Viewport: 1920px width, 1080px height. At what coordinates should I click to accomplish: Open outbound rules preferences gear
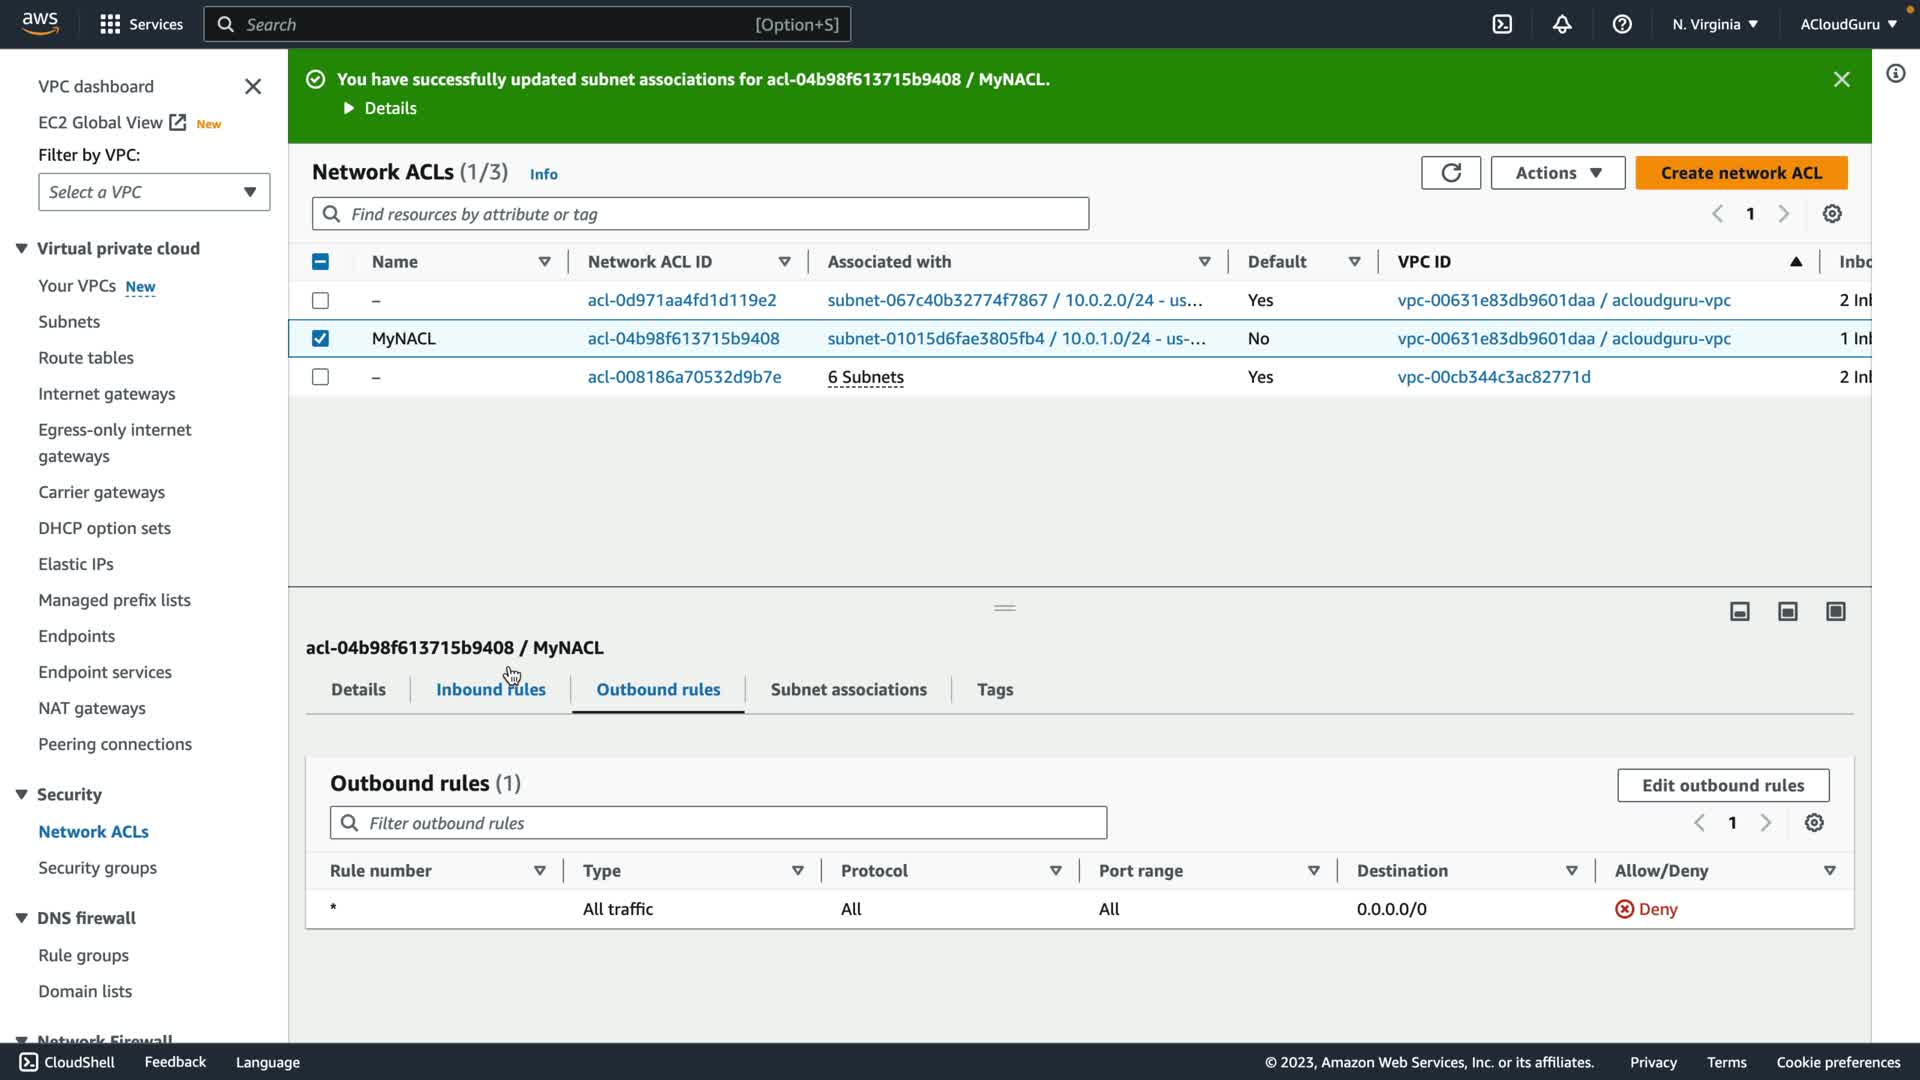pos(1814,823)
